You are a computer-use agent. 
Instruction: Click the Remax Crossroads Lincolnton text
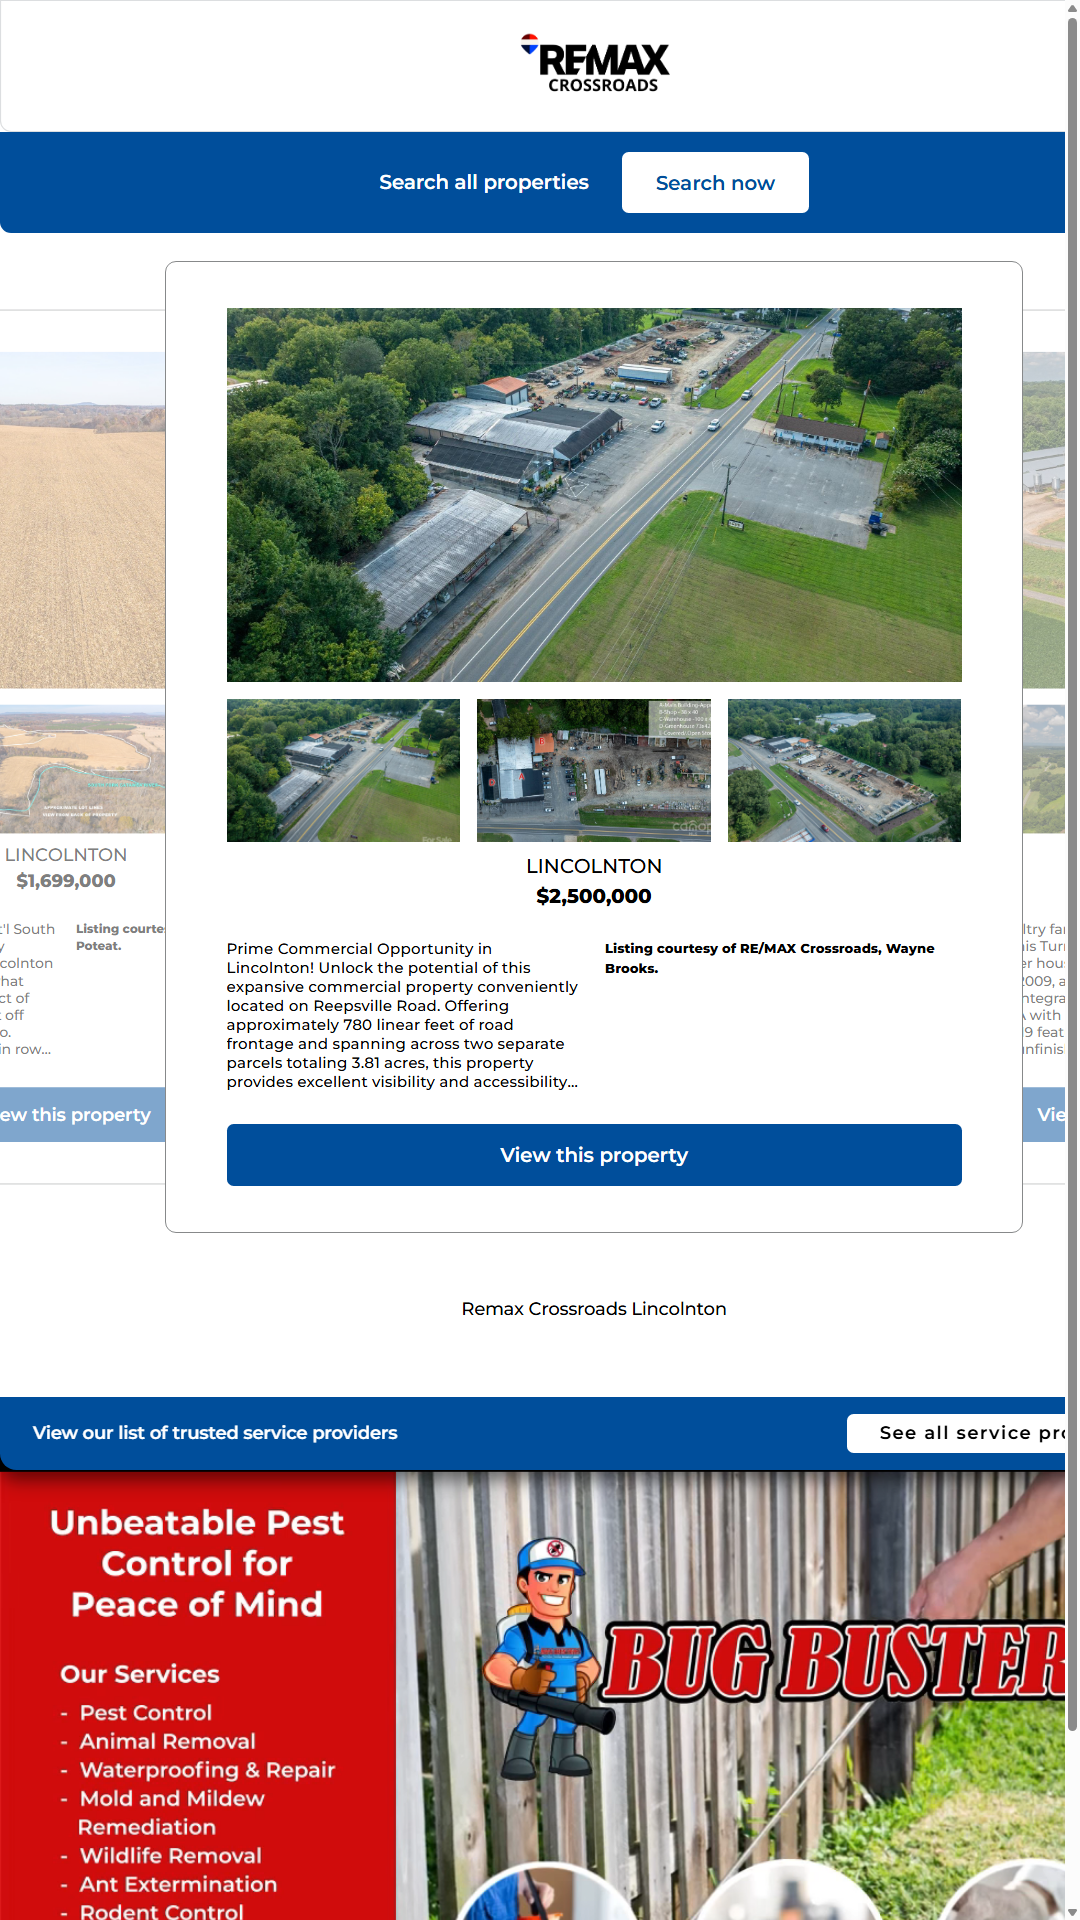click(594, 1309)
